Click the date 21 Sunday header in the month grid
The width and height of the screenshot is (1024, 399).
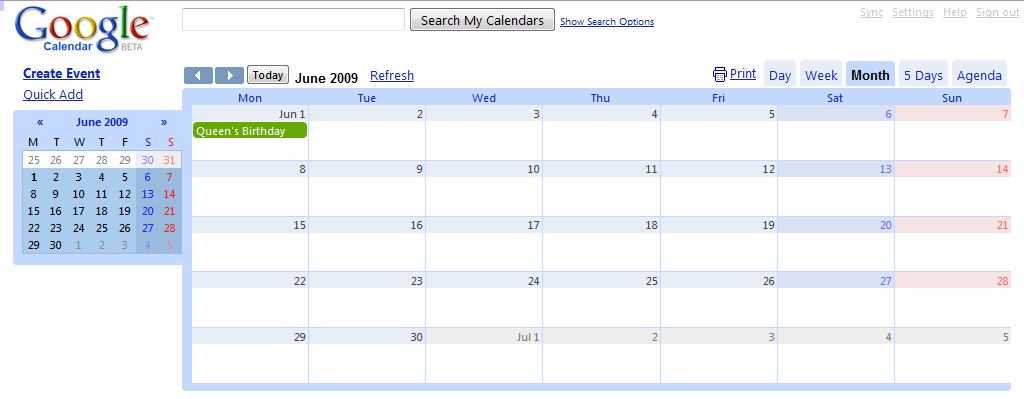coord(1002,225)
